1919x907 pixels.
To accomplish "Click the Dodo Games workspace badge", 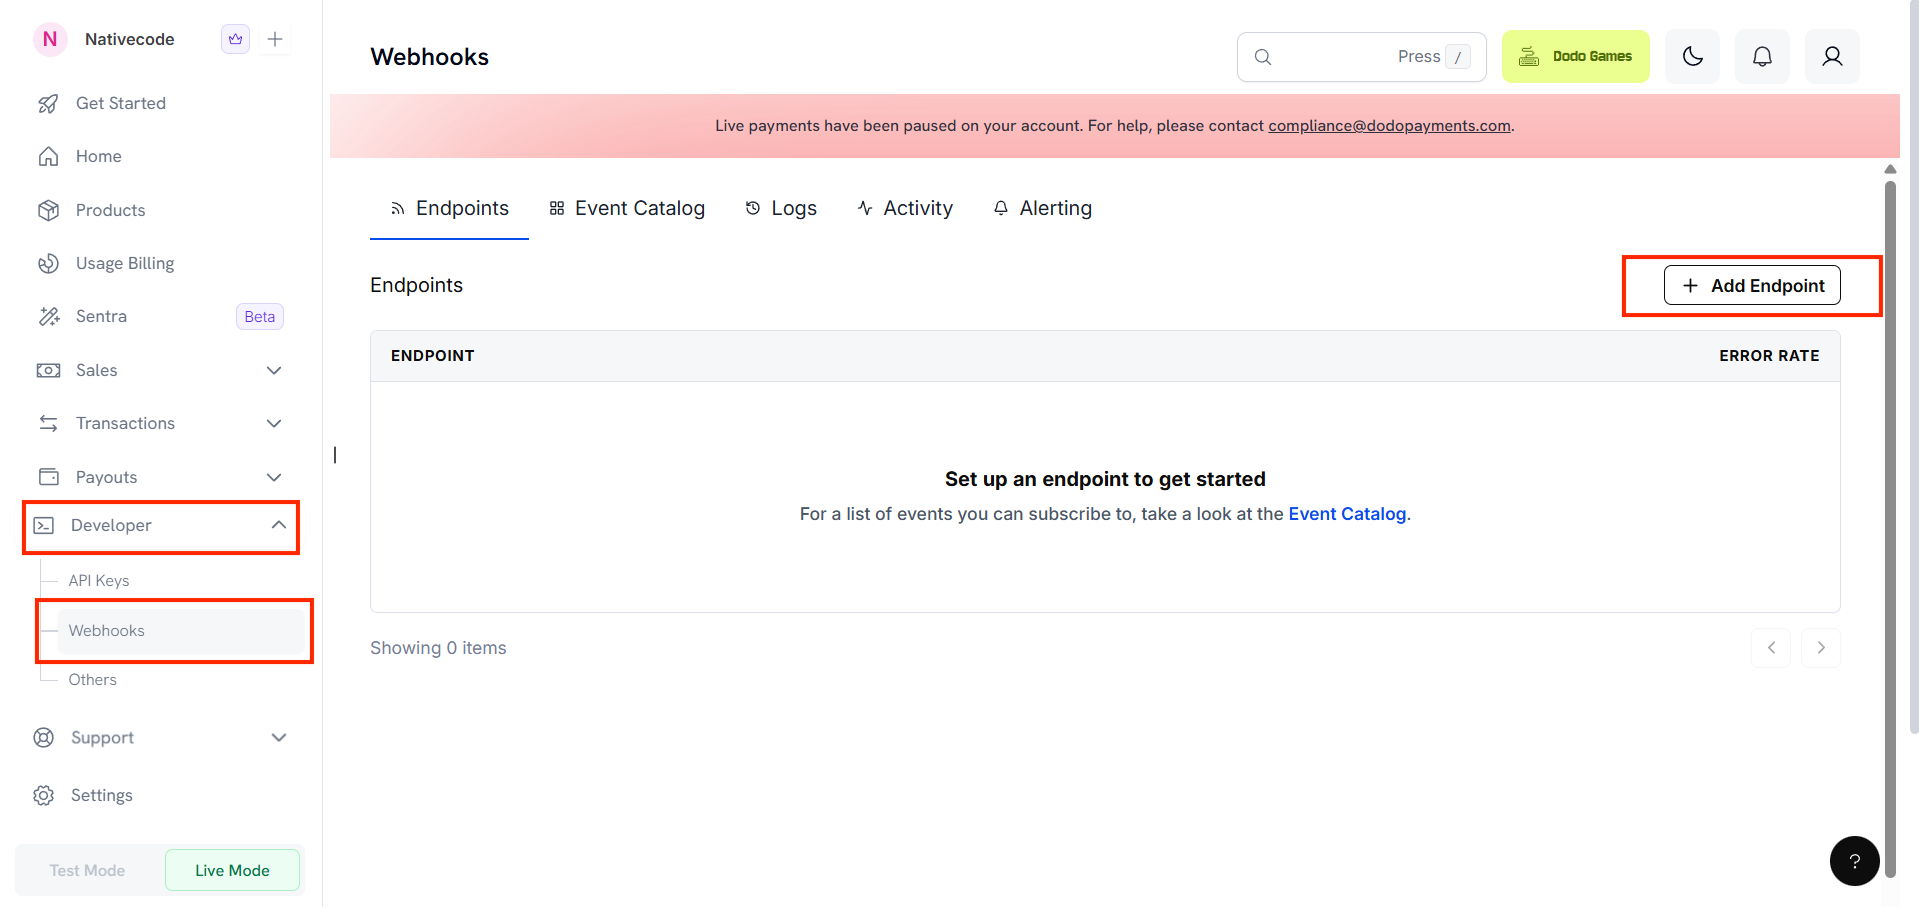I will tap(1575, 56).
